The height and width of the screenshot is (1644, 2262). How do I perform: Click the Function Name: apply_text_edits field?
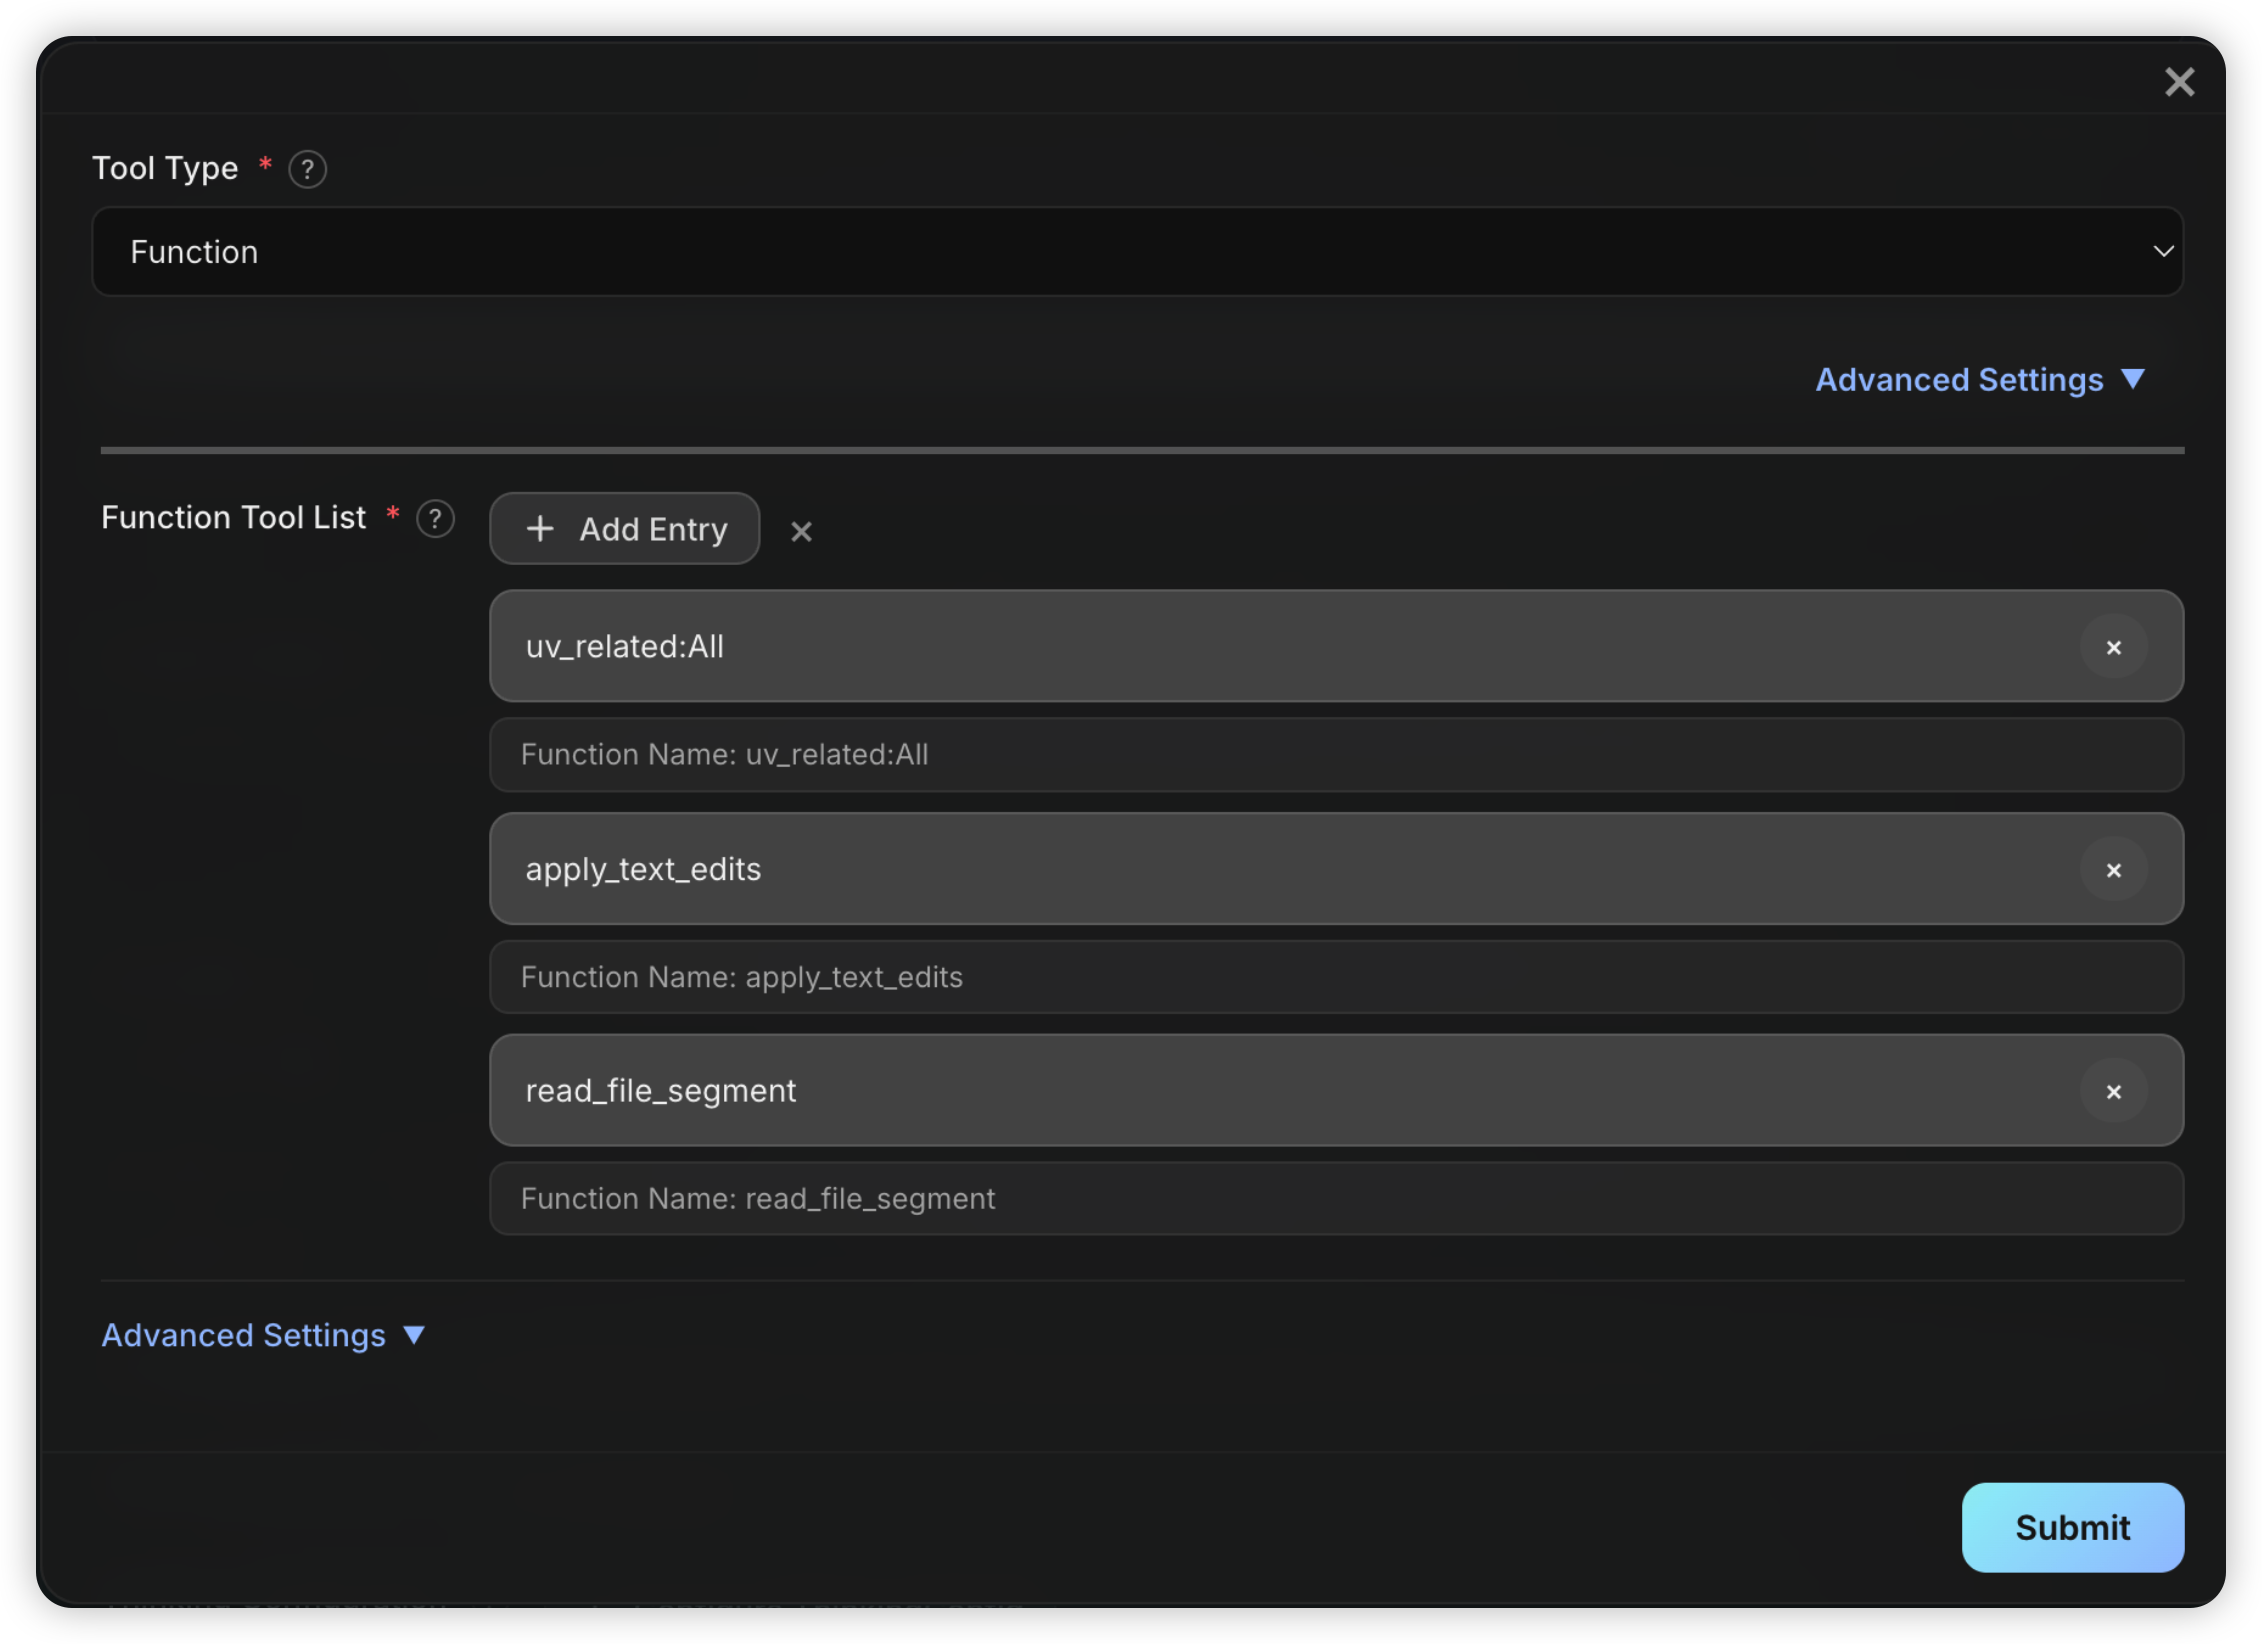pyautogui.click(x=1335, y=977)
